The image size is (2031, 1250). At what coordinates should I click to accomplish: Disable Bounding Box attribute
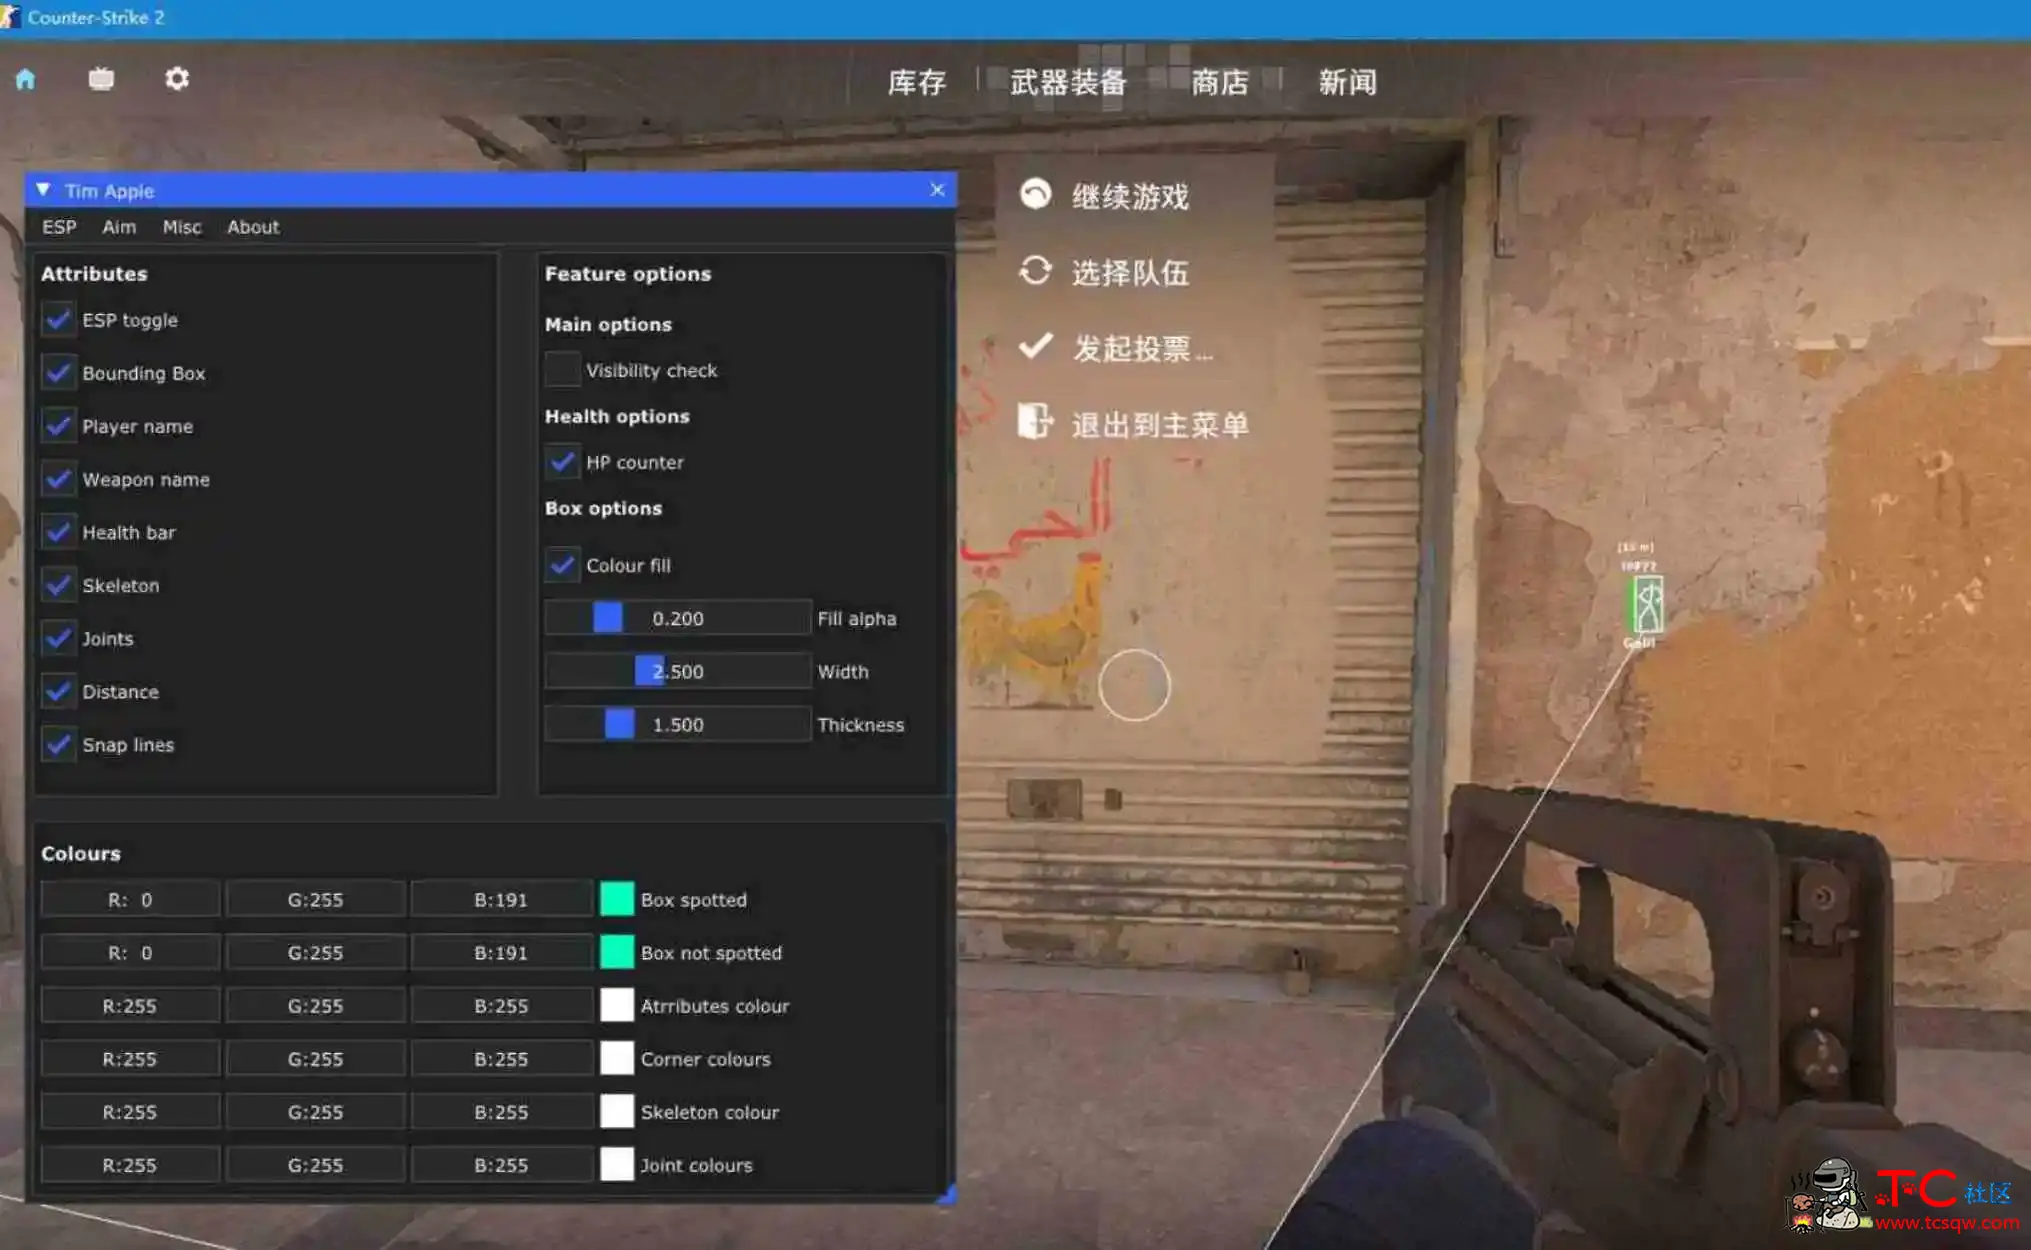click(x=58, y=373)
